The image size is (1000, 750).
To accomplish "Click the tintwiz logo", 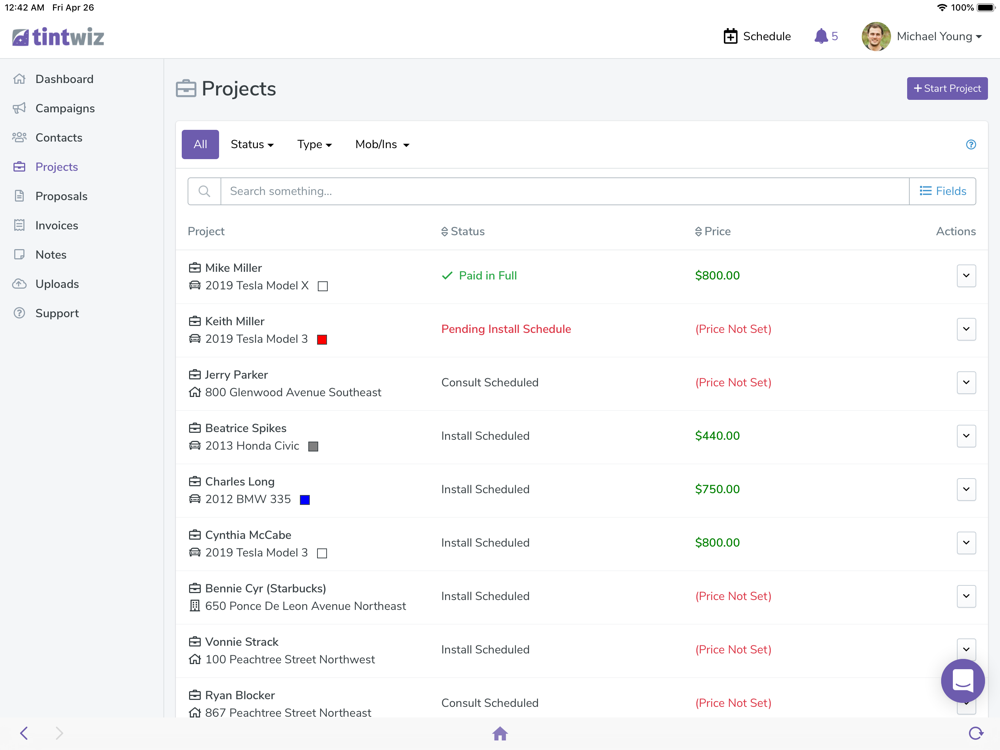I will pos(58,37).
